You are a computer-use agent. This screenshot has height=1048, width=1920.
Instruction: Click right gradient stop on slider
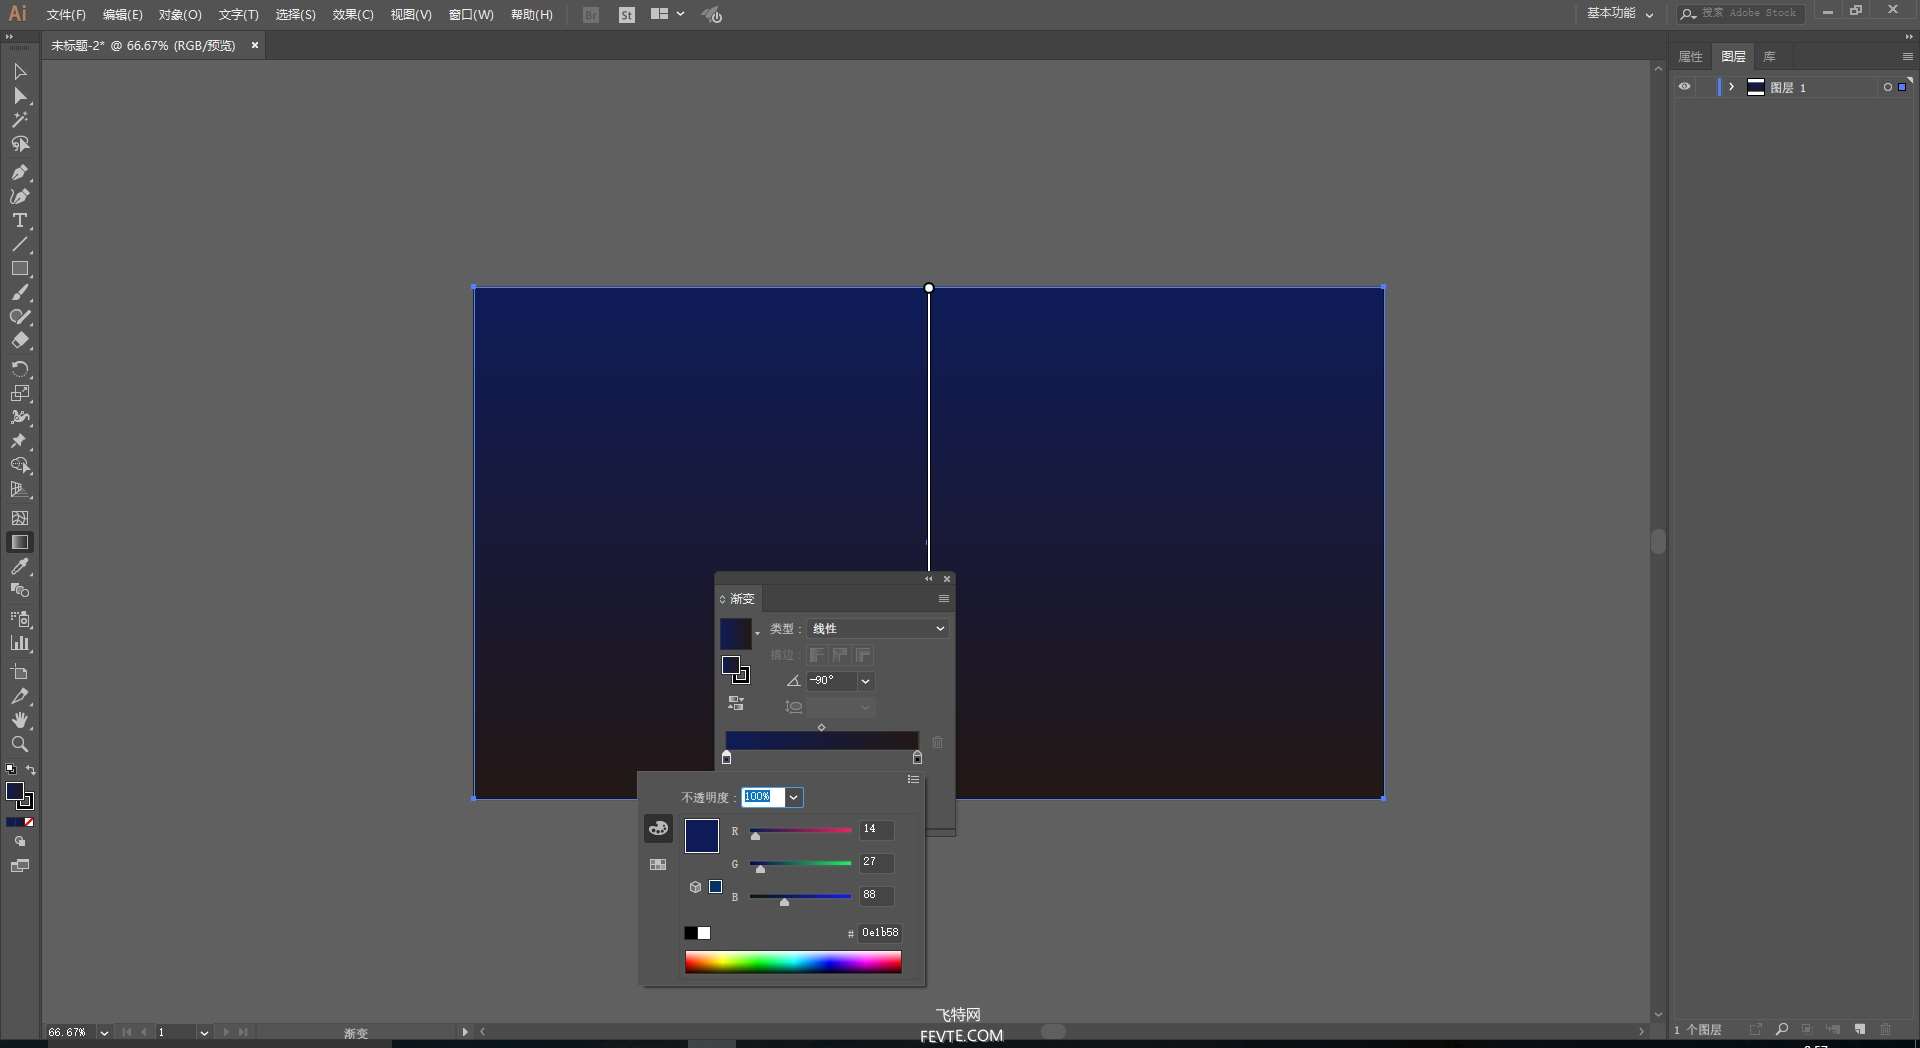917,758
